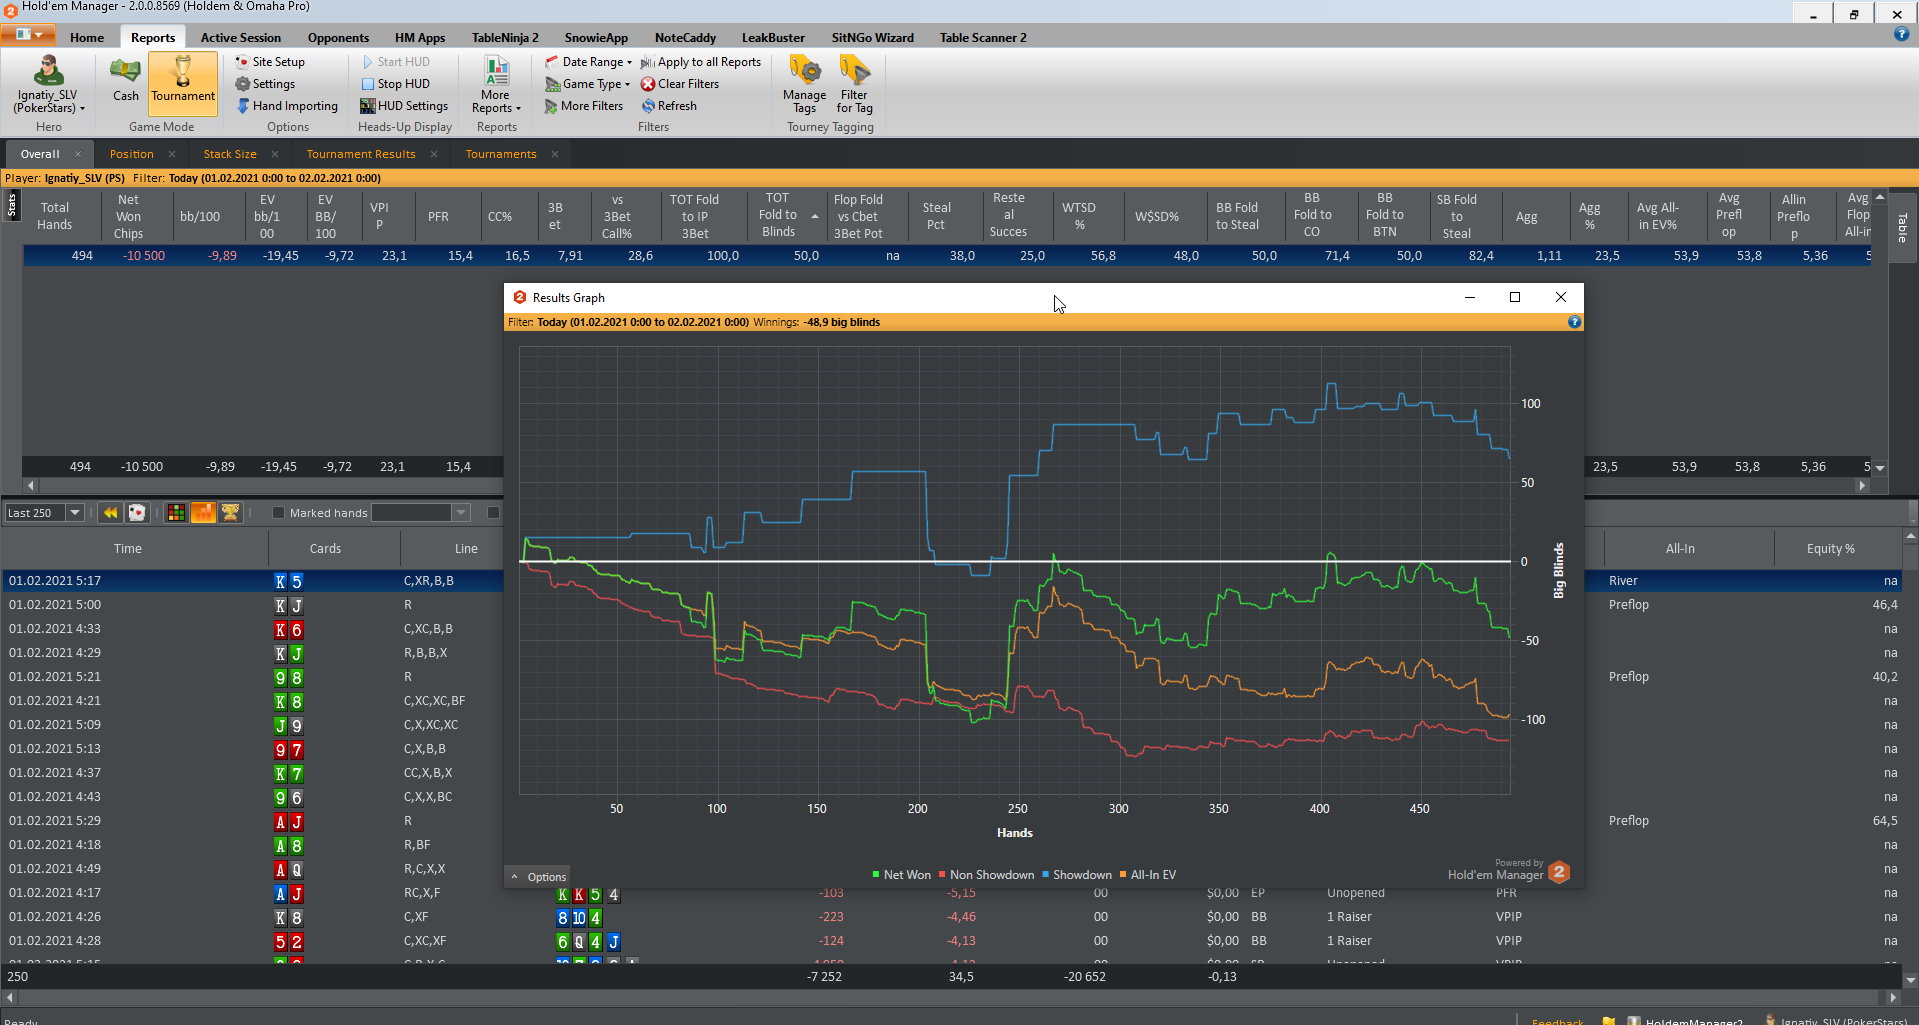The image size is (1919, 1025).
Task: Refresh the report data
Action: coord(669,106)
